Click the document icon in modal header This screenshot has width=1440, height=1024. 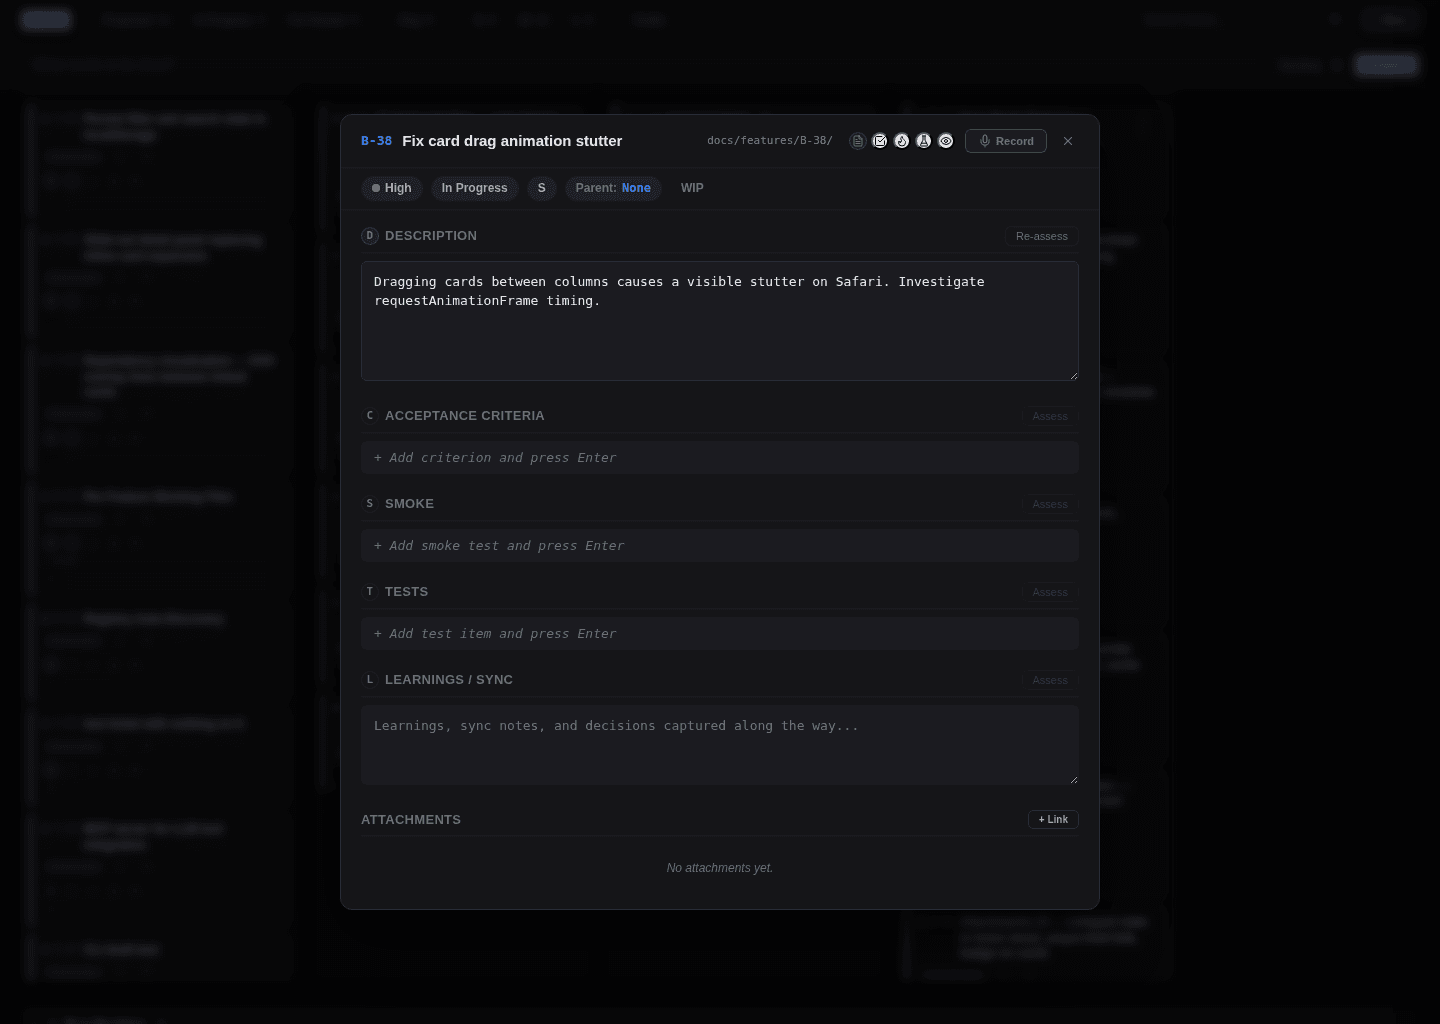pos(858,141)
